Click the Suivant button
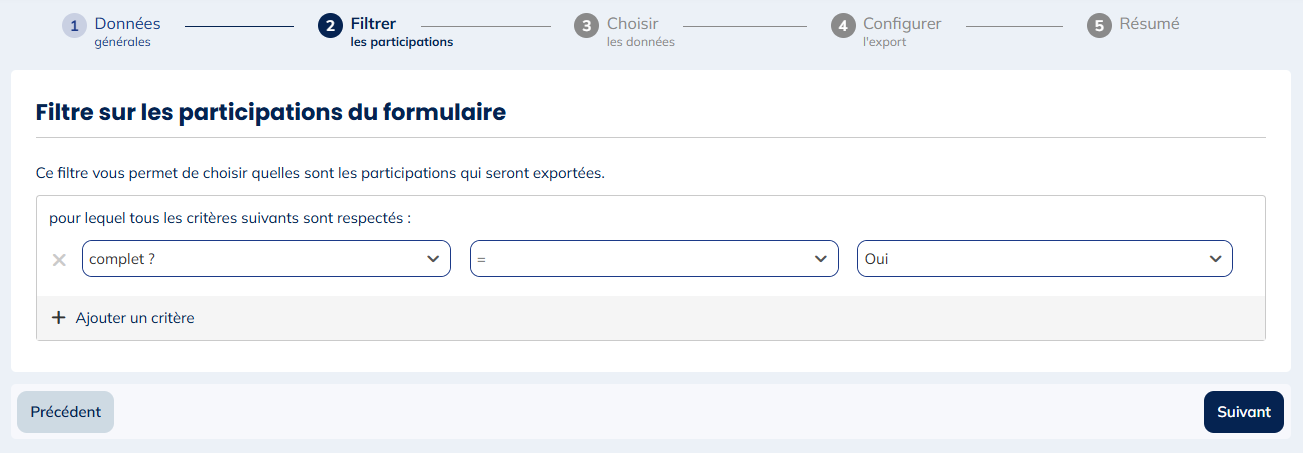This screenshot has width=1303, height=453. pyautogui.click(x=1243, y=412)
